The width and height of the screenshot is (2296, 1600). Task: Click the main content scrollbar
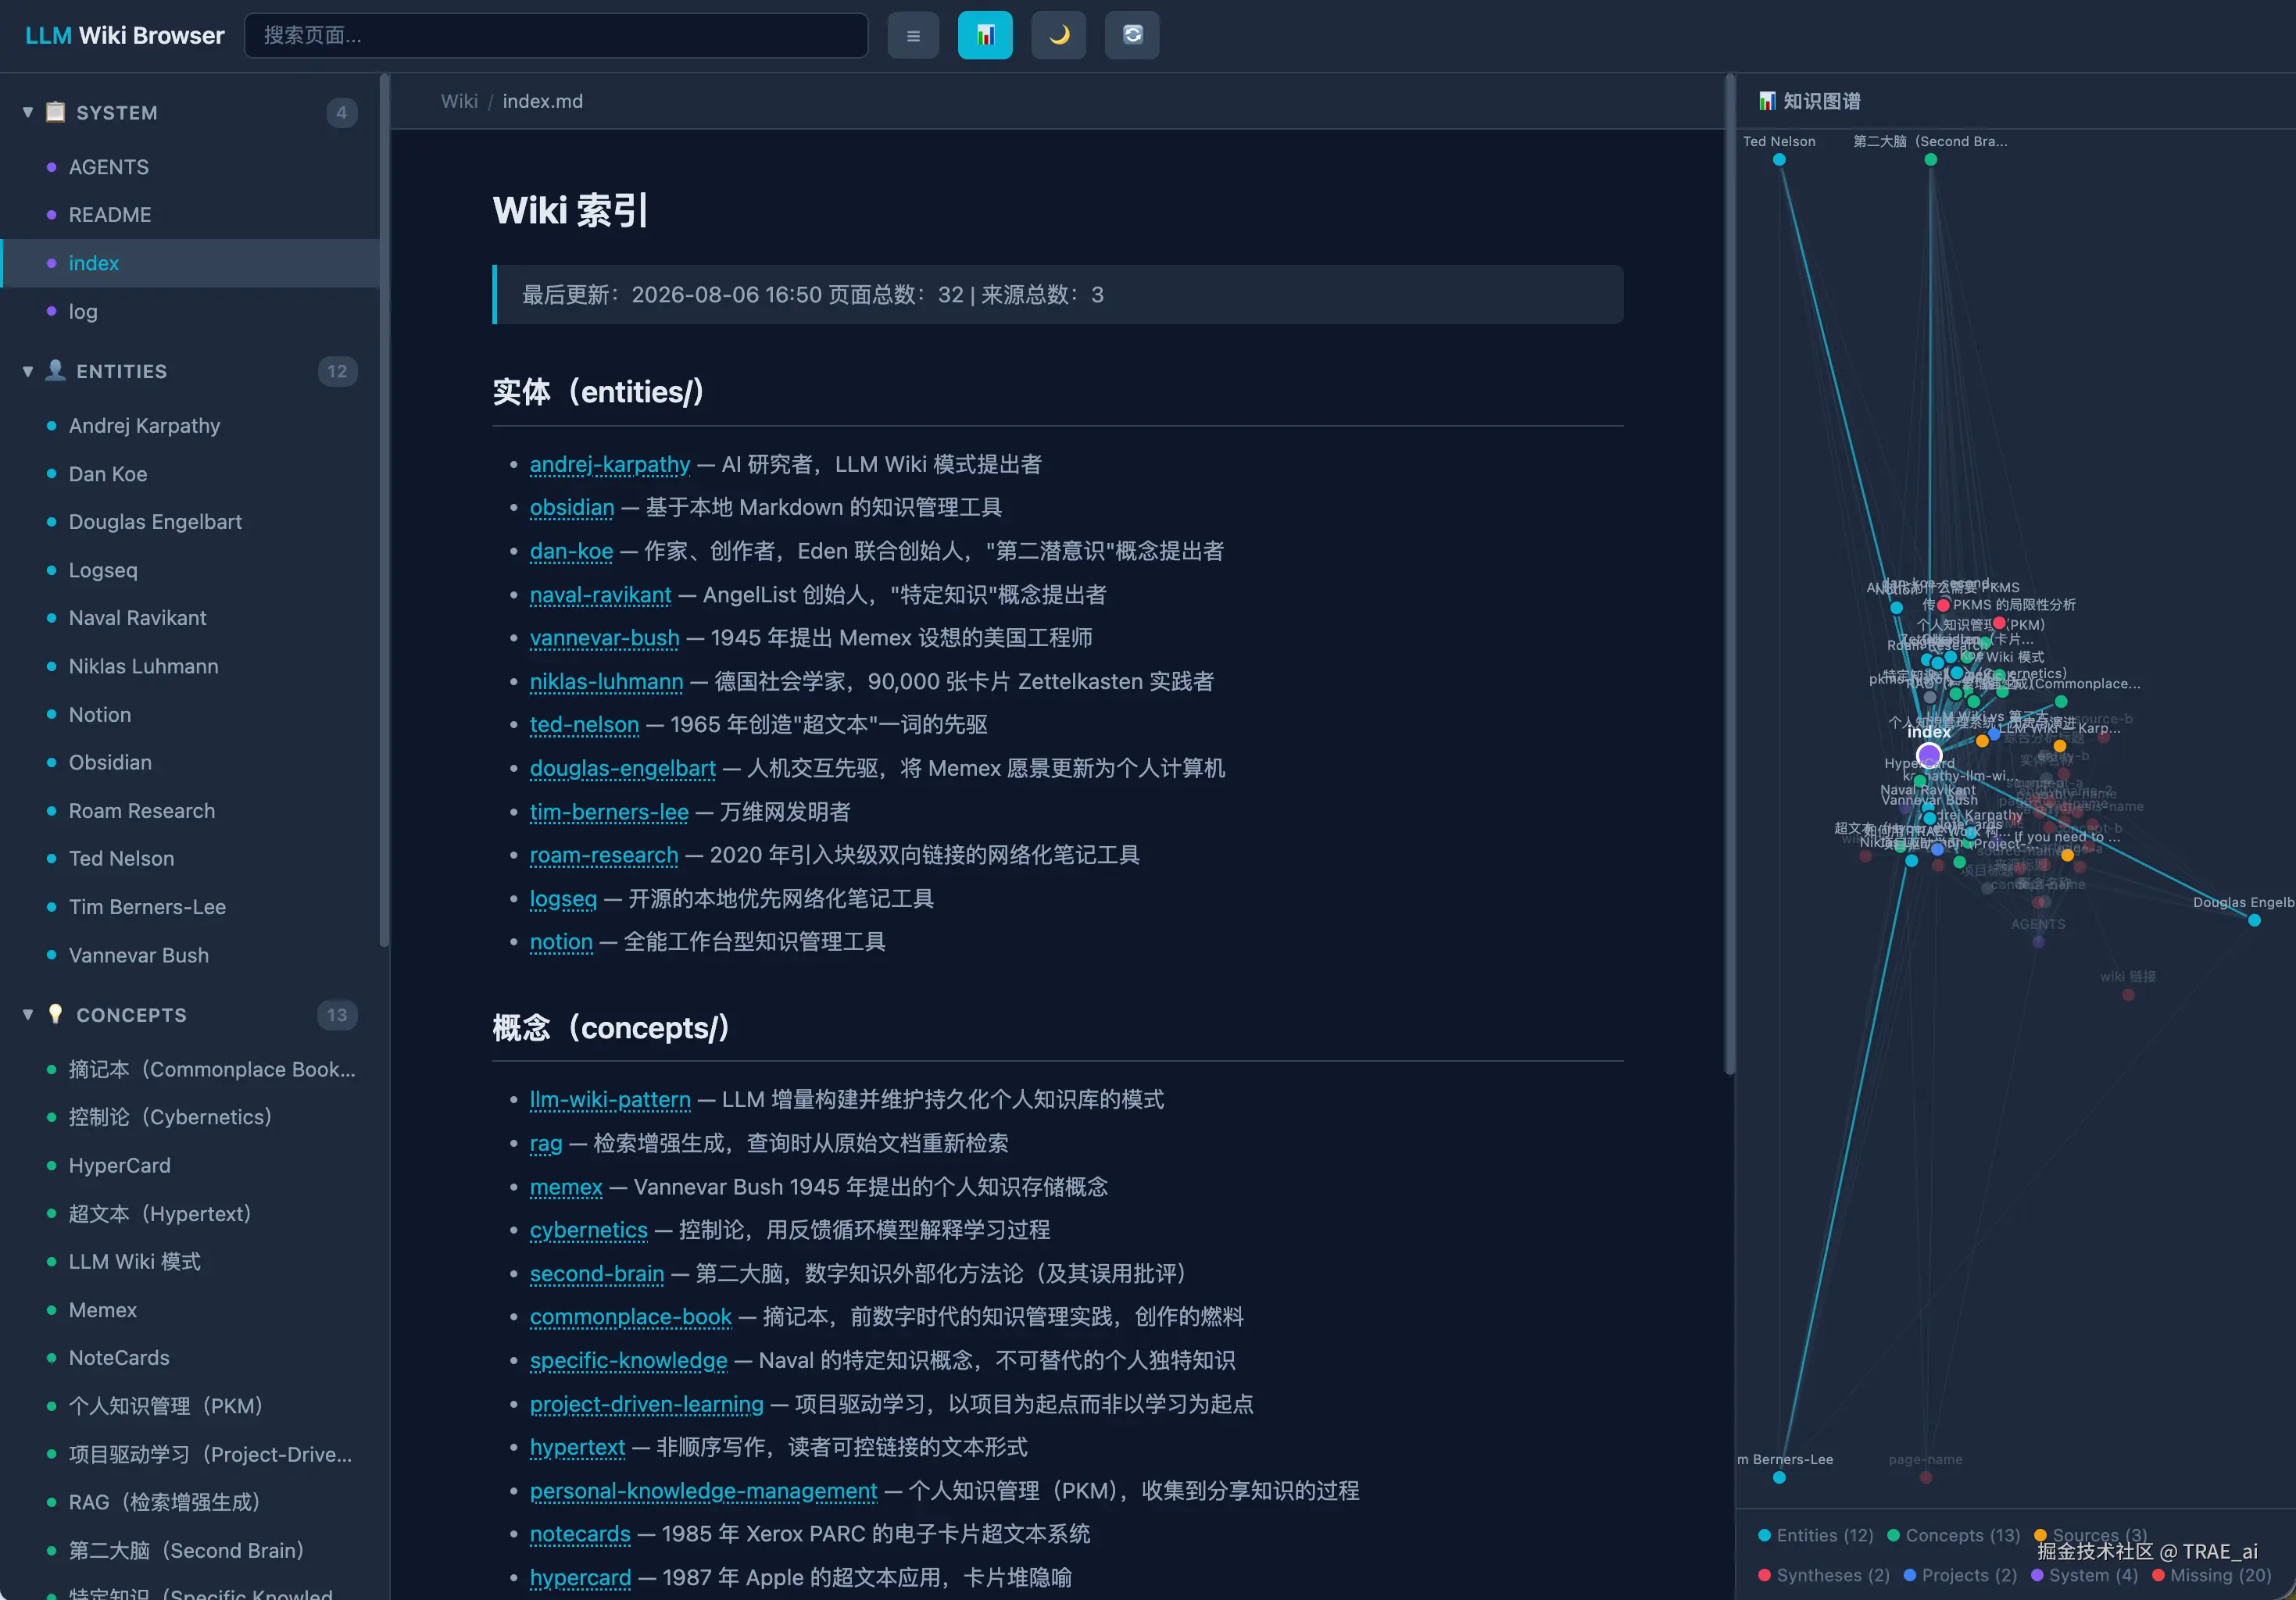1729,575
